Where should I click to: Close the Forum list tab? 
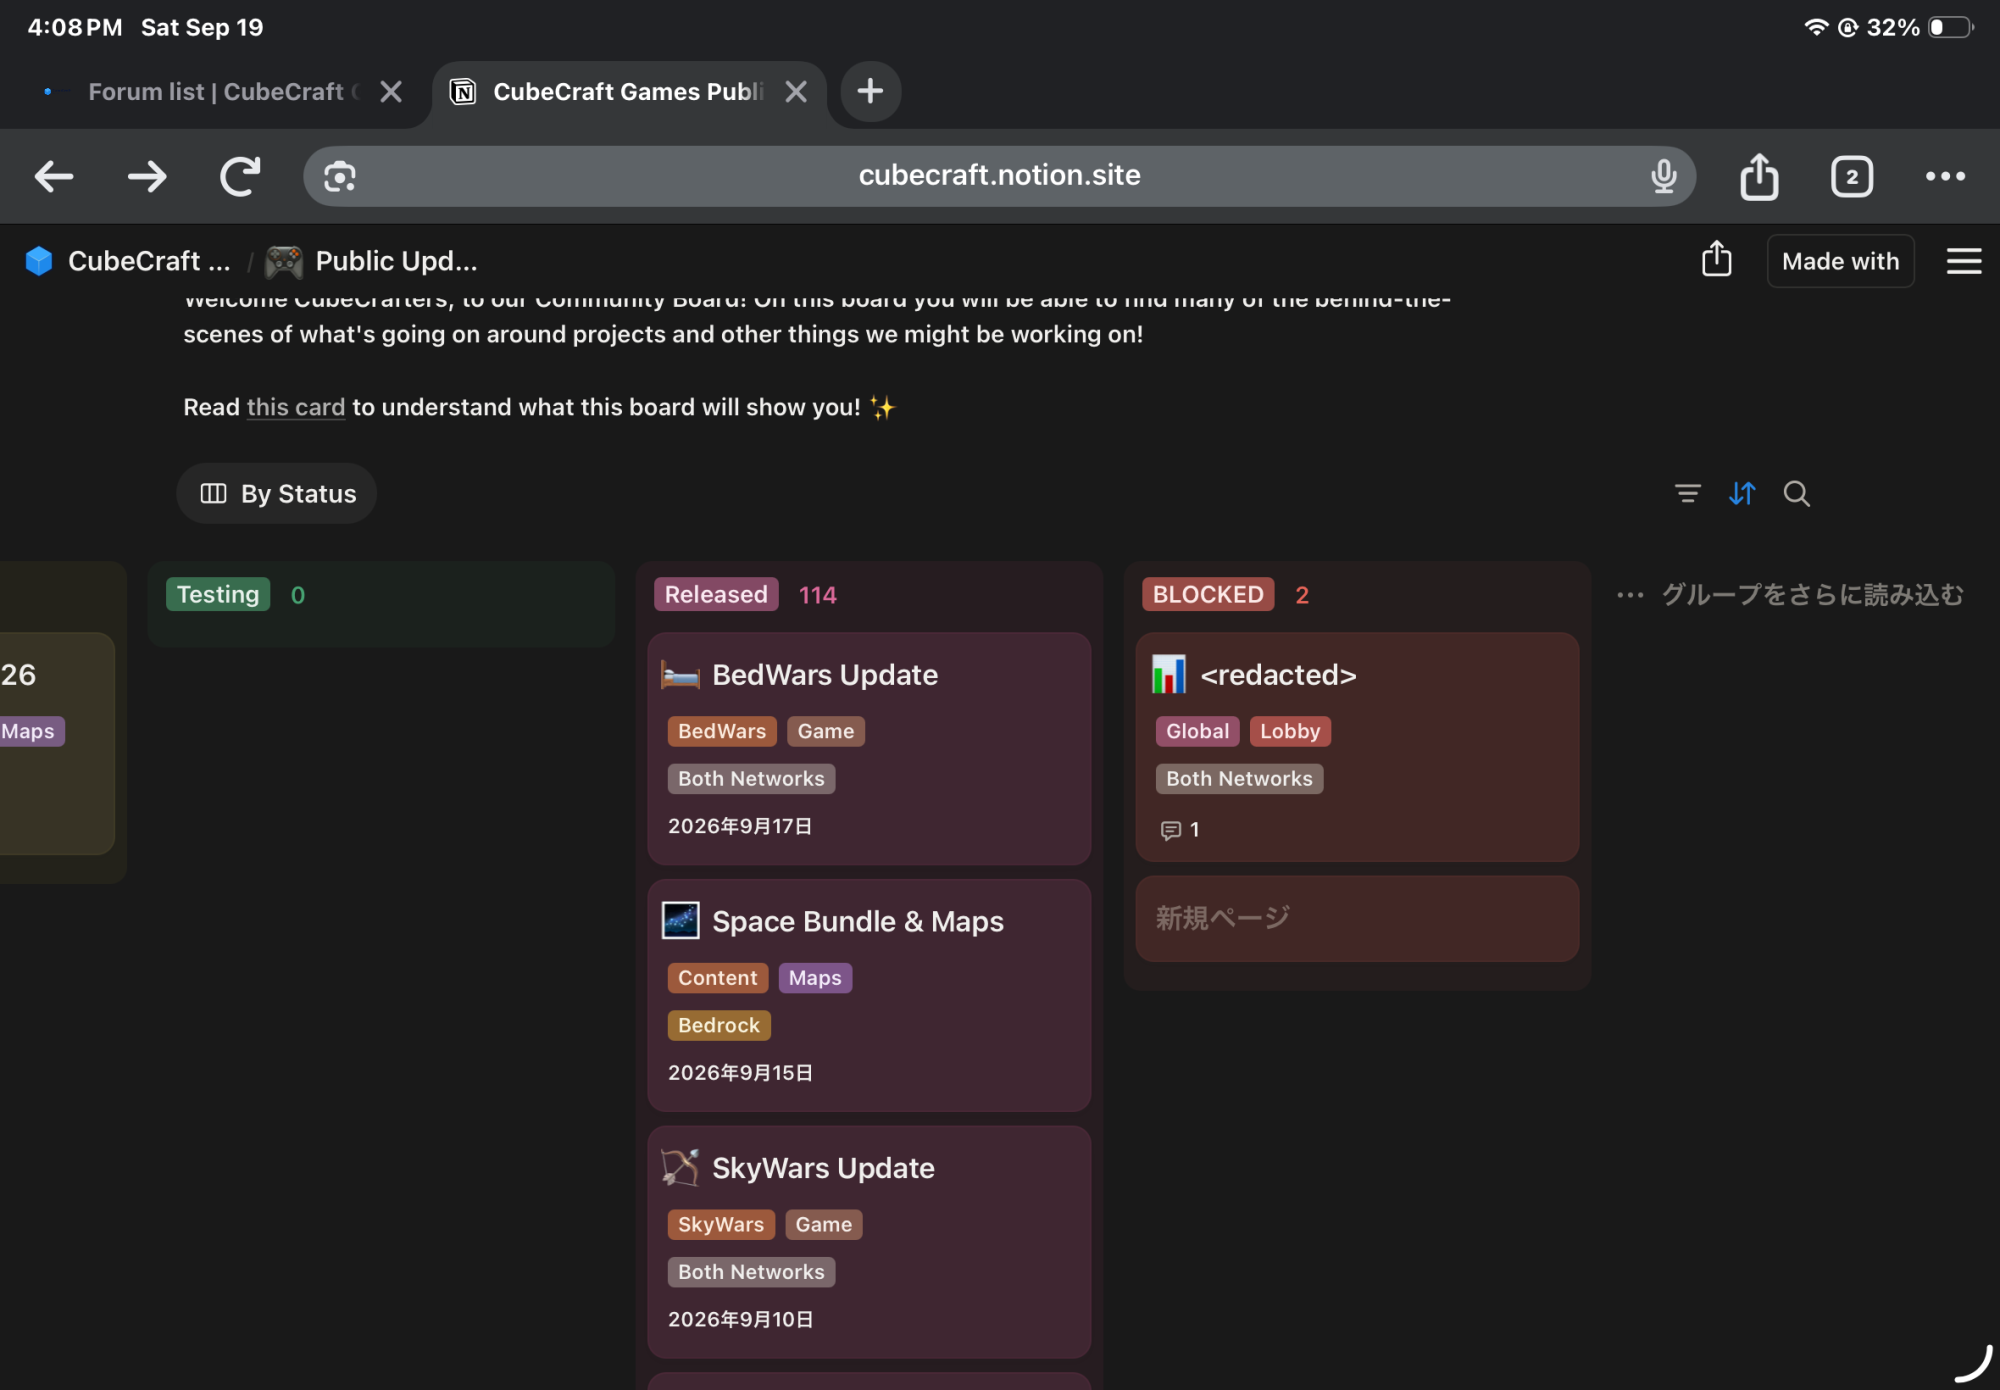[391, 92]
